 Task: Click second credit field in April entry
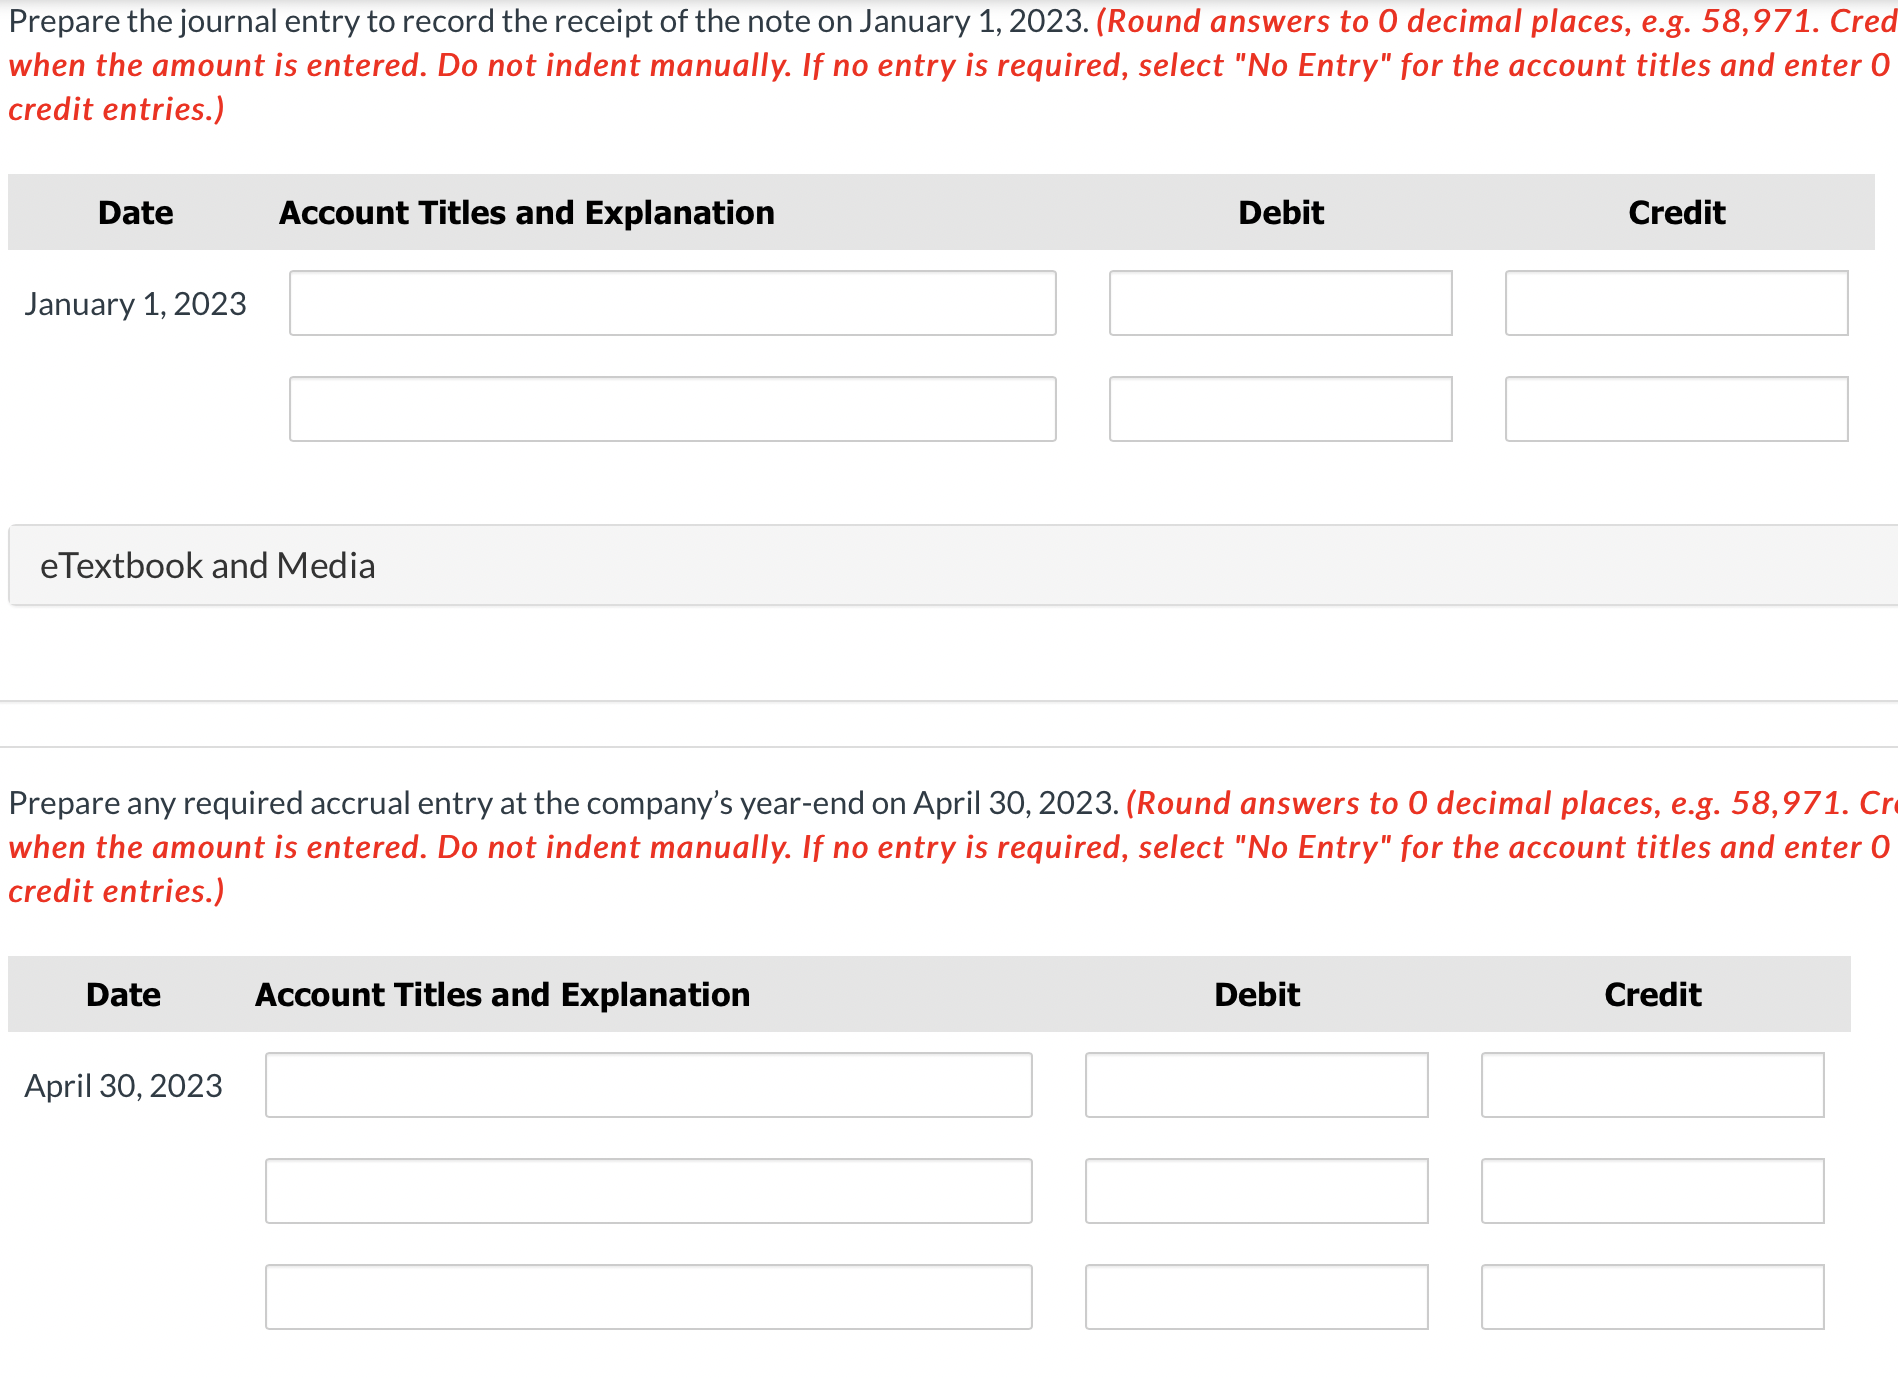(x=1652, y=1191)
